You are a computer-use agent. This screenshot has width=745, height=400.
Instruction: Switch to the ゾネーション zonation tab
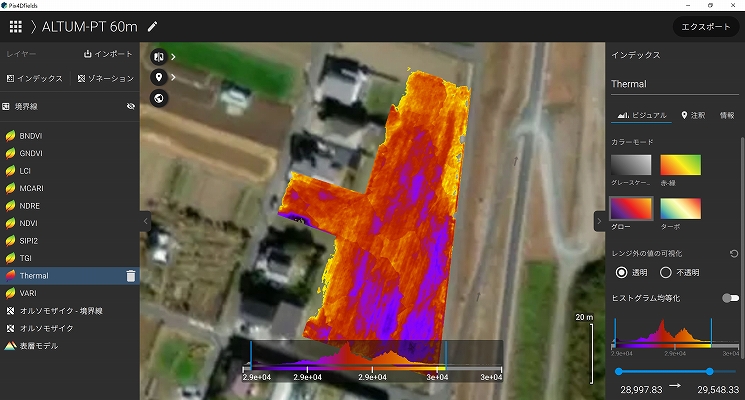[x=106, y=78]
